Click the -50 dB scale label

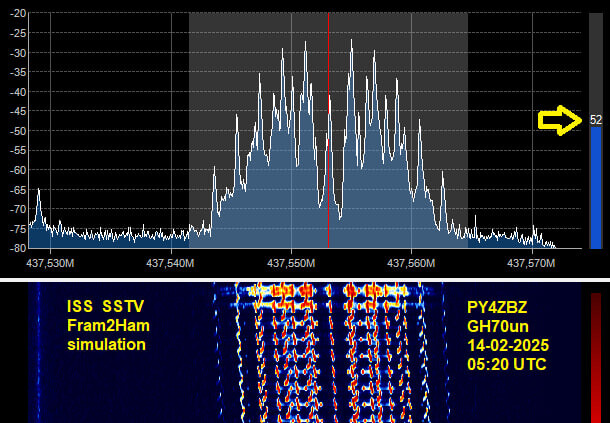[18, 131]
